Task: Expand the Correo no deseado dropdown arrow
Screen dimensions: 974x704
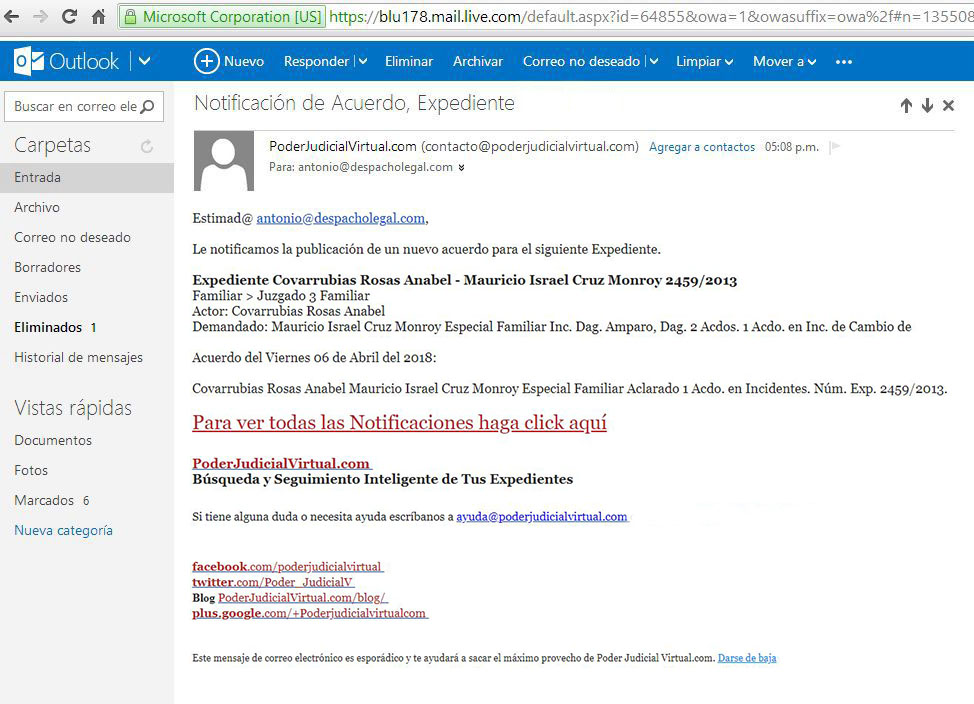Action: point(653,61)
